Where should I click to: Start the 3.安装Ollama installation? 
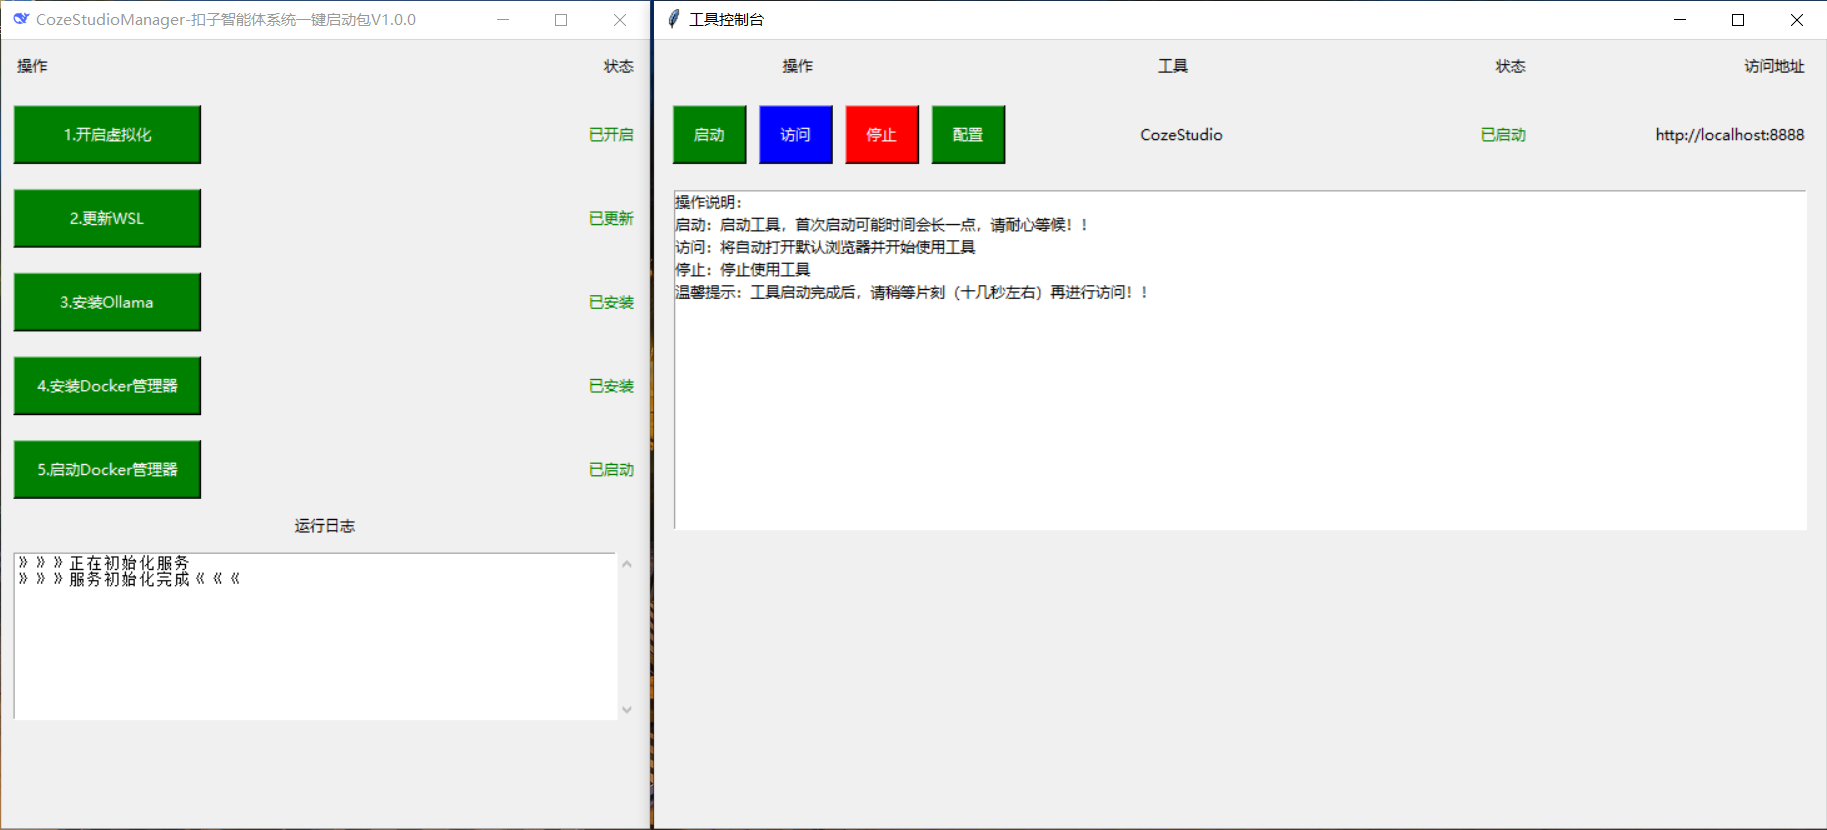click(107, 302)
